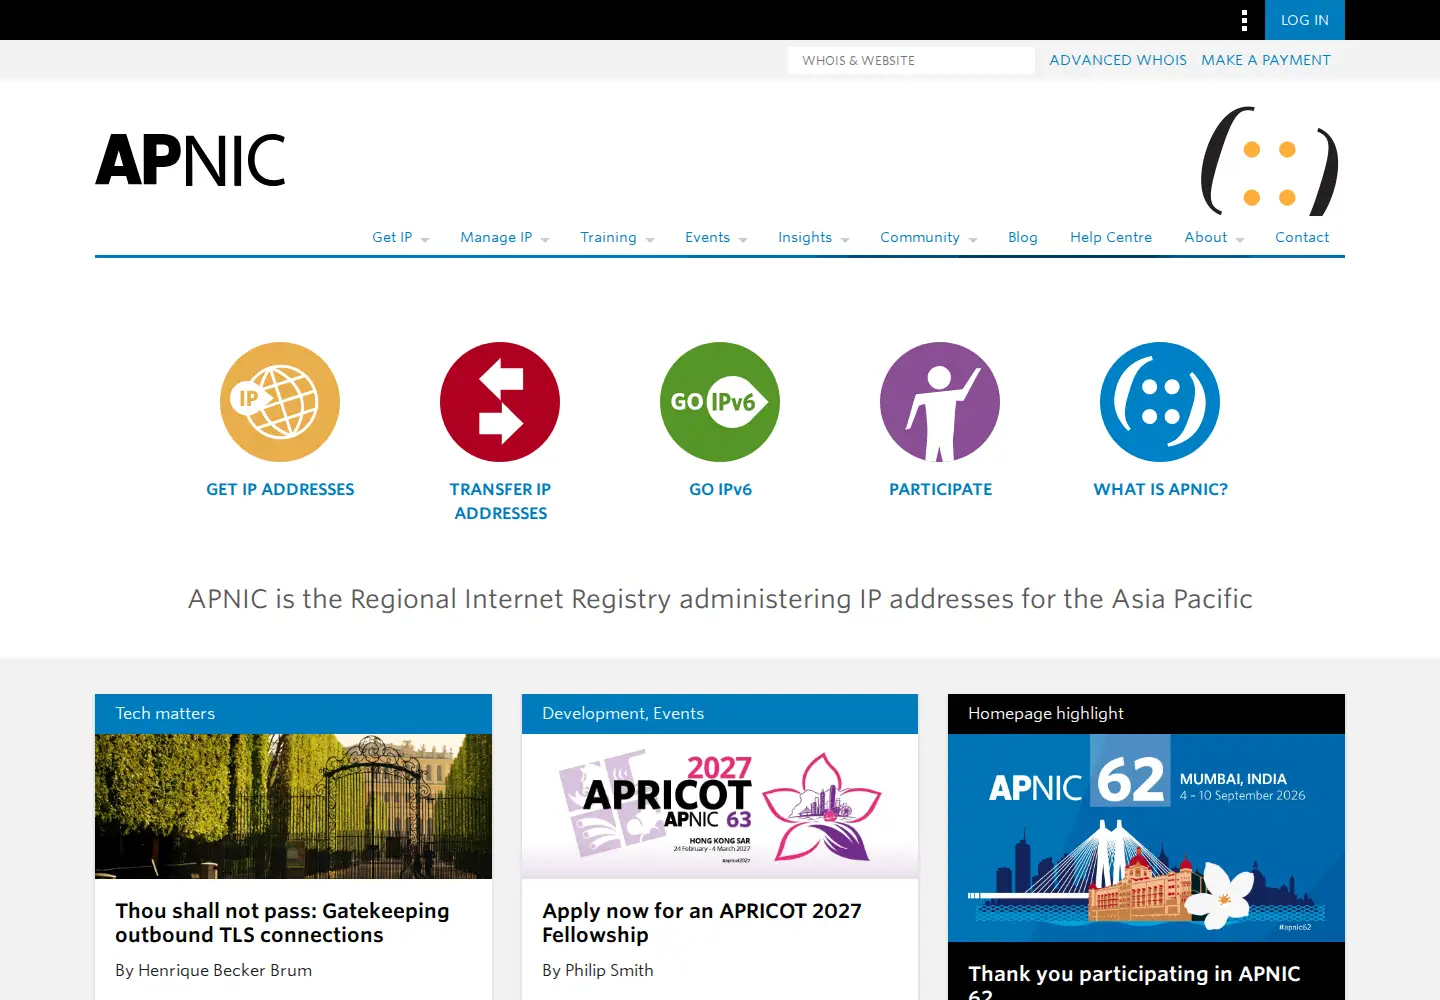Screen dimensions: 1440x1000
Task: Click the LOG IN button
Action: pos(1305,20)
